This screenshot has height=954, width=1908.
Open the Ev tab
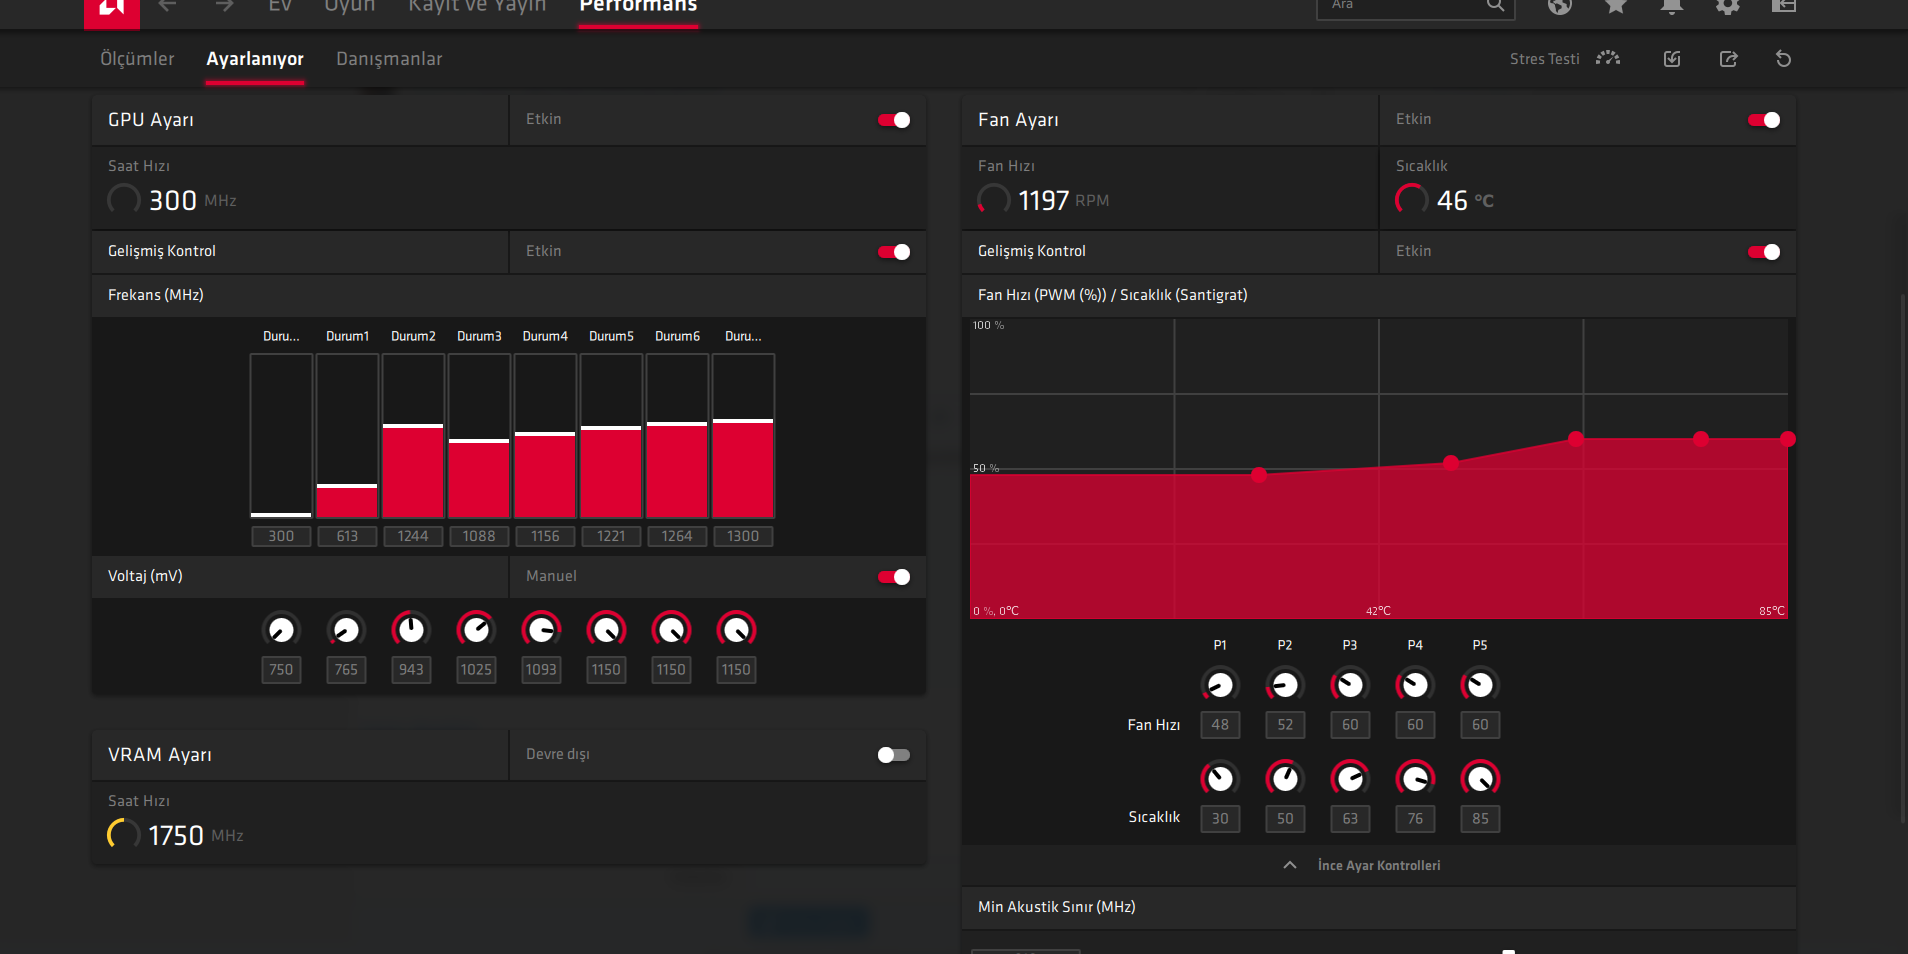pyautogui.click(x=280, y=5)
